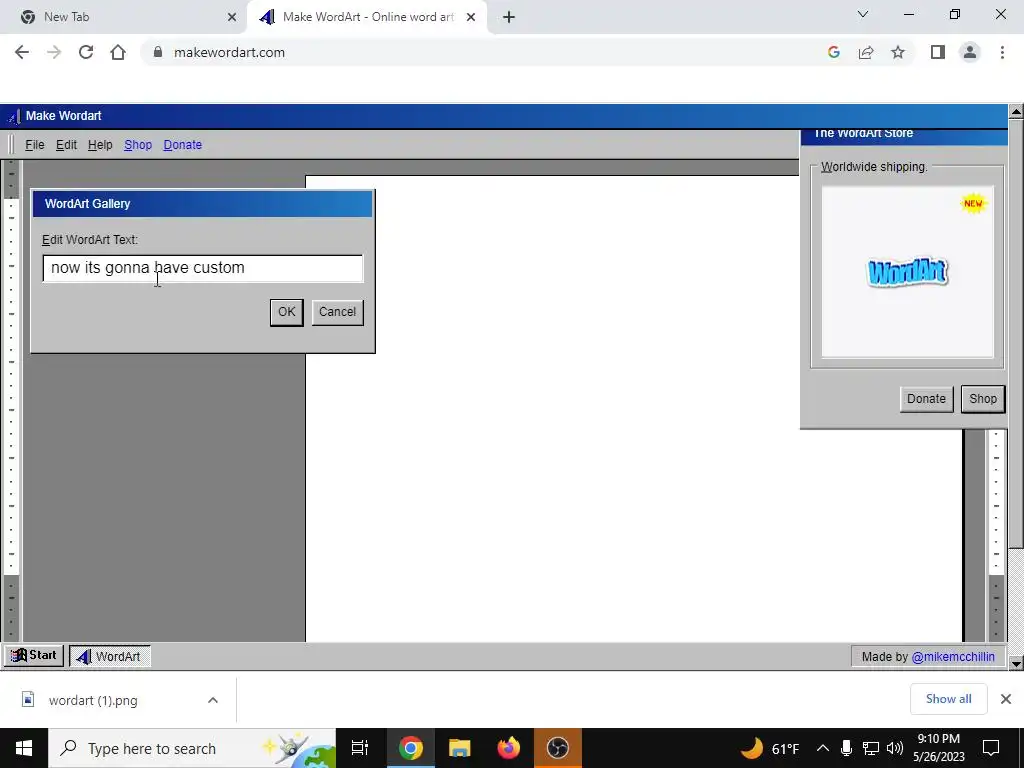Open downloaded wordart (1).png file
This screenshot has height=768, width=1024.
tap(93, 701)
